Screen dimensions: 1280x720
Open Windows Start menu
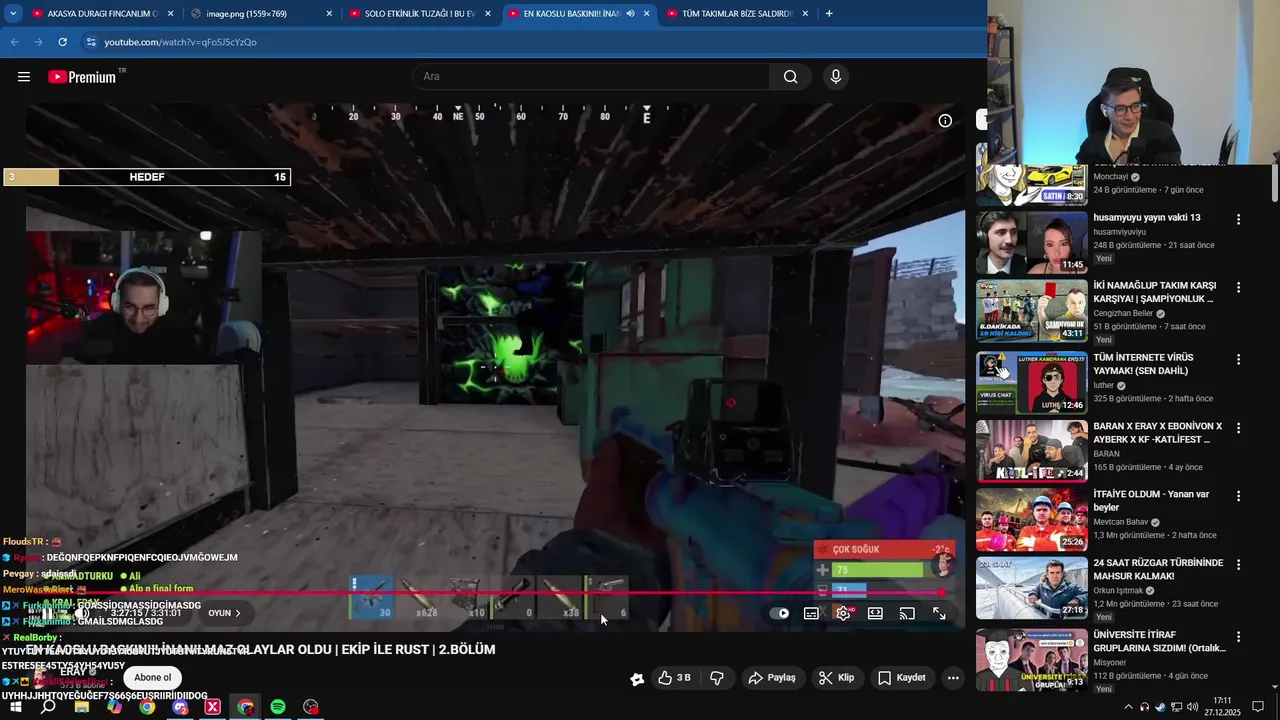(15, 707)
